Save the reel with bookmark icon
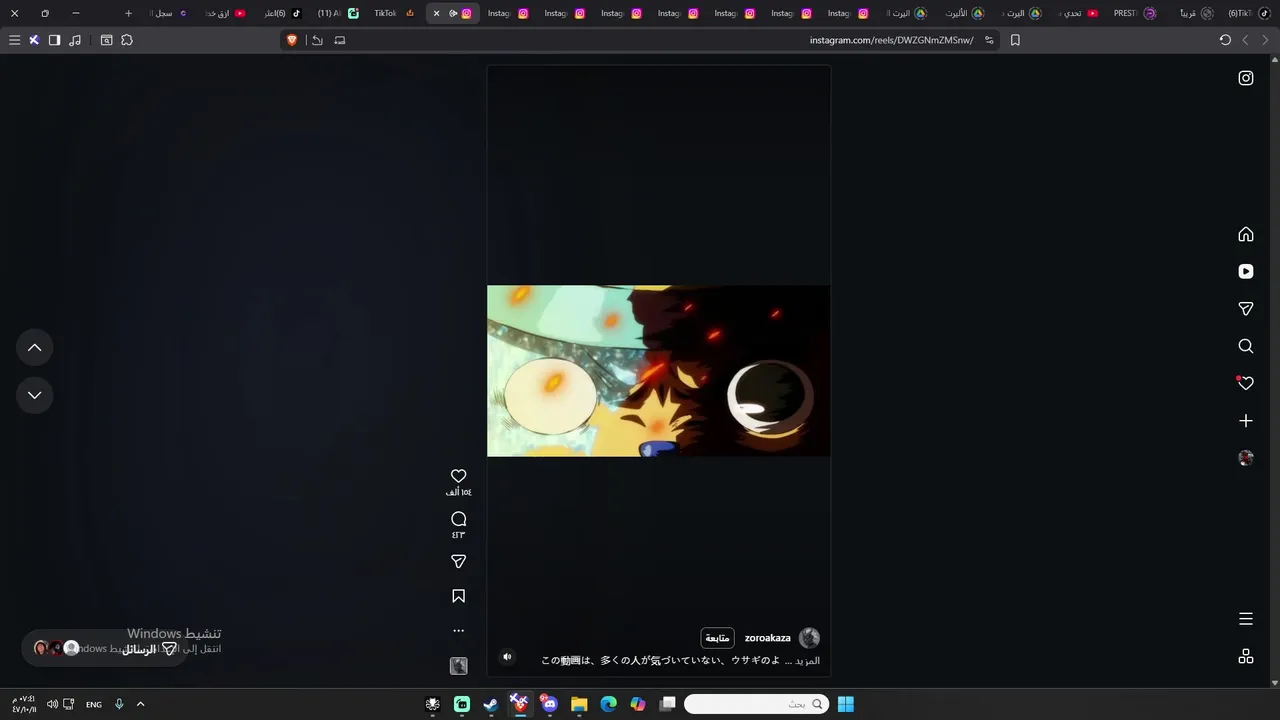The image size is (1280, 720). pos(459,596)
